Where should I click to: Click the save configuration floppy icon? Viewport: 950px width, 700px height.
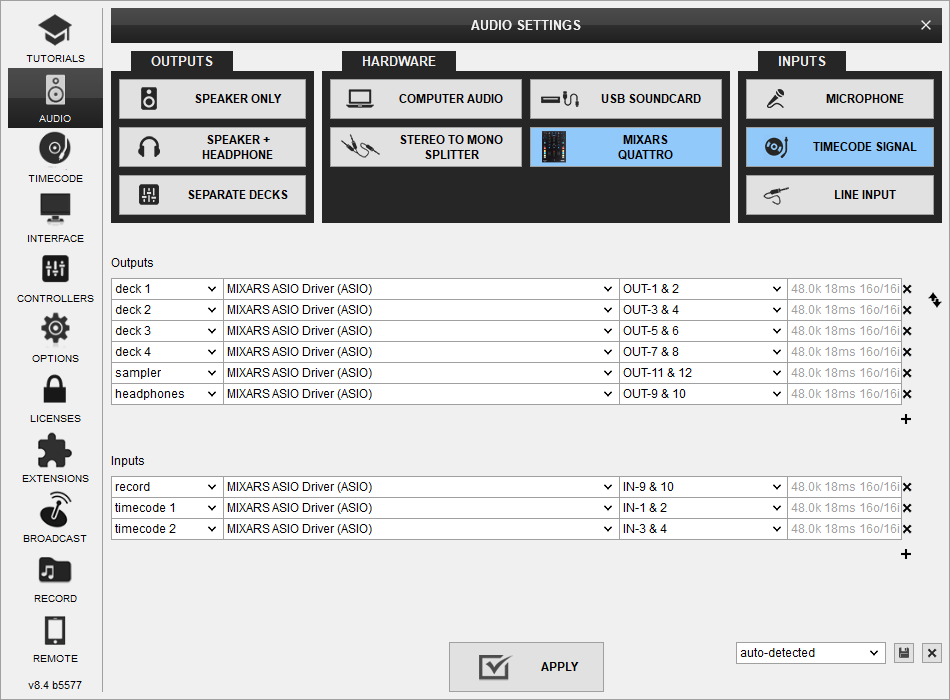coord(904,653)
